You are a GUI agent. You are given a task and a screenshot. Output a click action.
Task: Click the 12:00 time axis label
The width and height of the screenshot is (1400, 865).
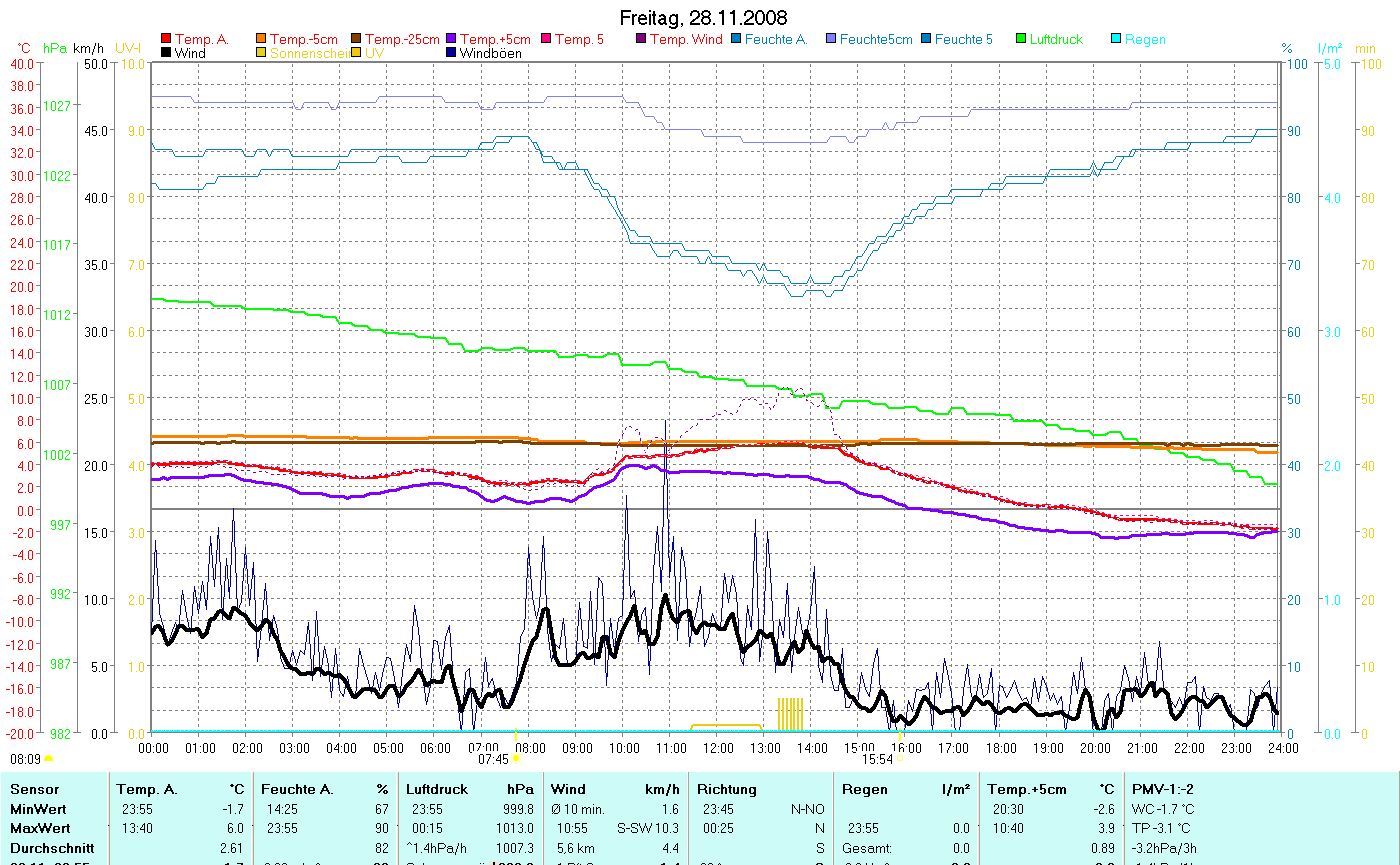pyautogui.click(x=717, y=747)
